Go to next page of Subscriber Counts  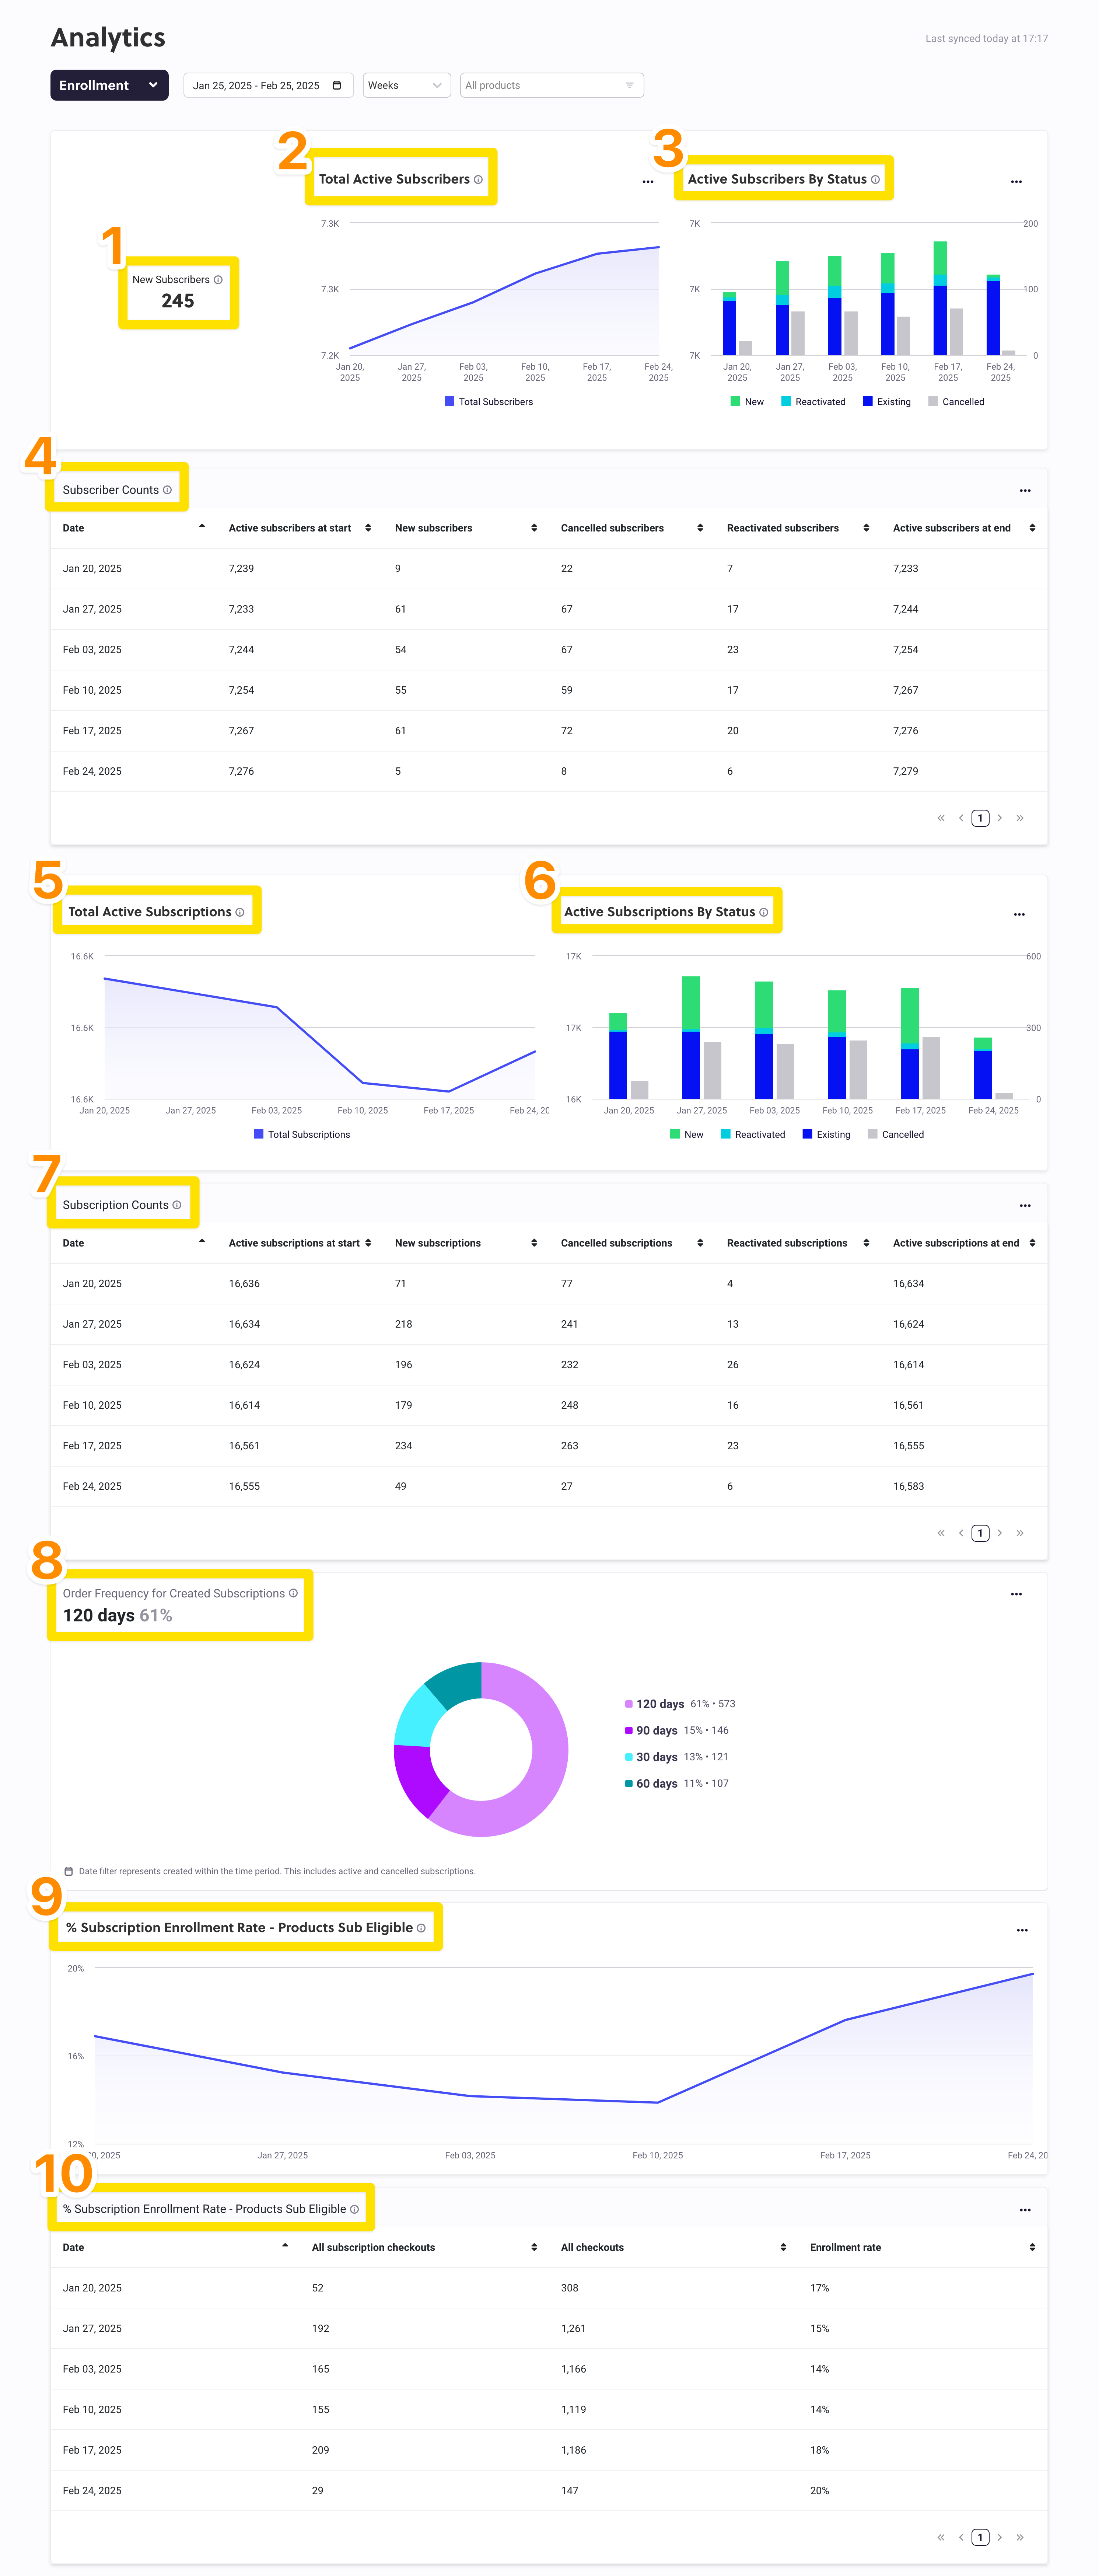click(x=999, y=818)
